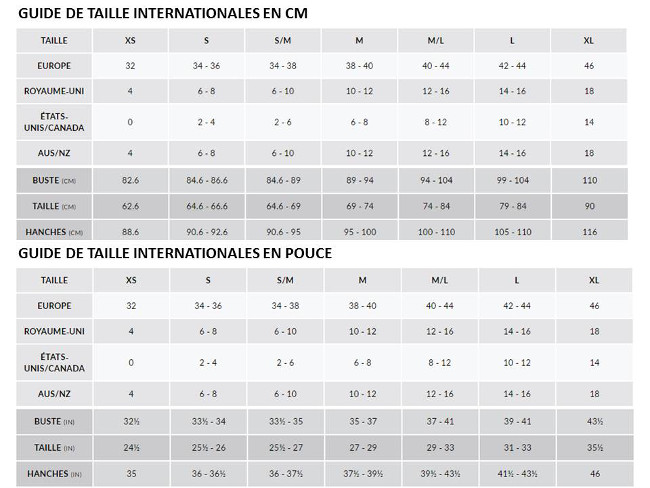The image size is (650, 488).
Task: Click the 69 - 74 waist cell
Action: point(359,206)
